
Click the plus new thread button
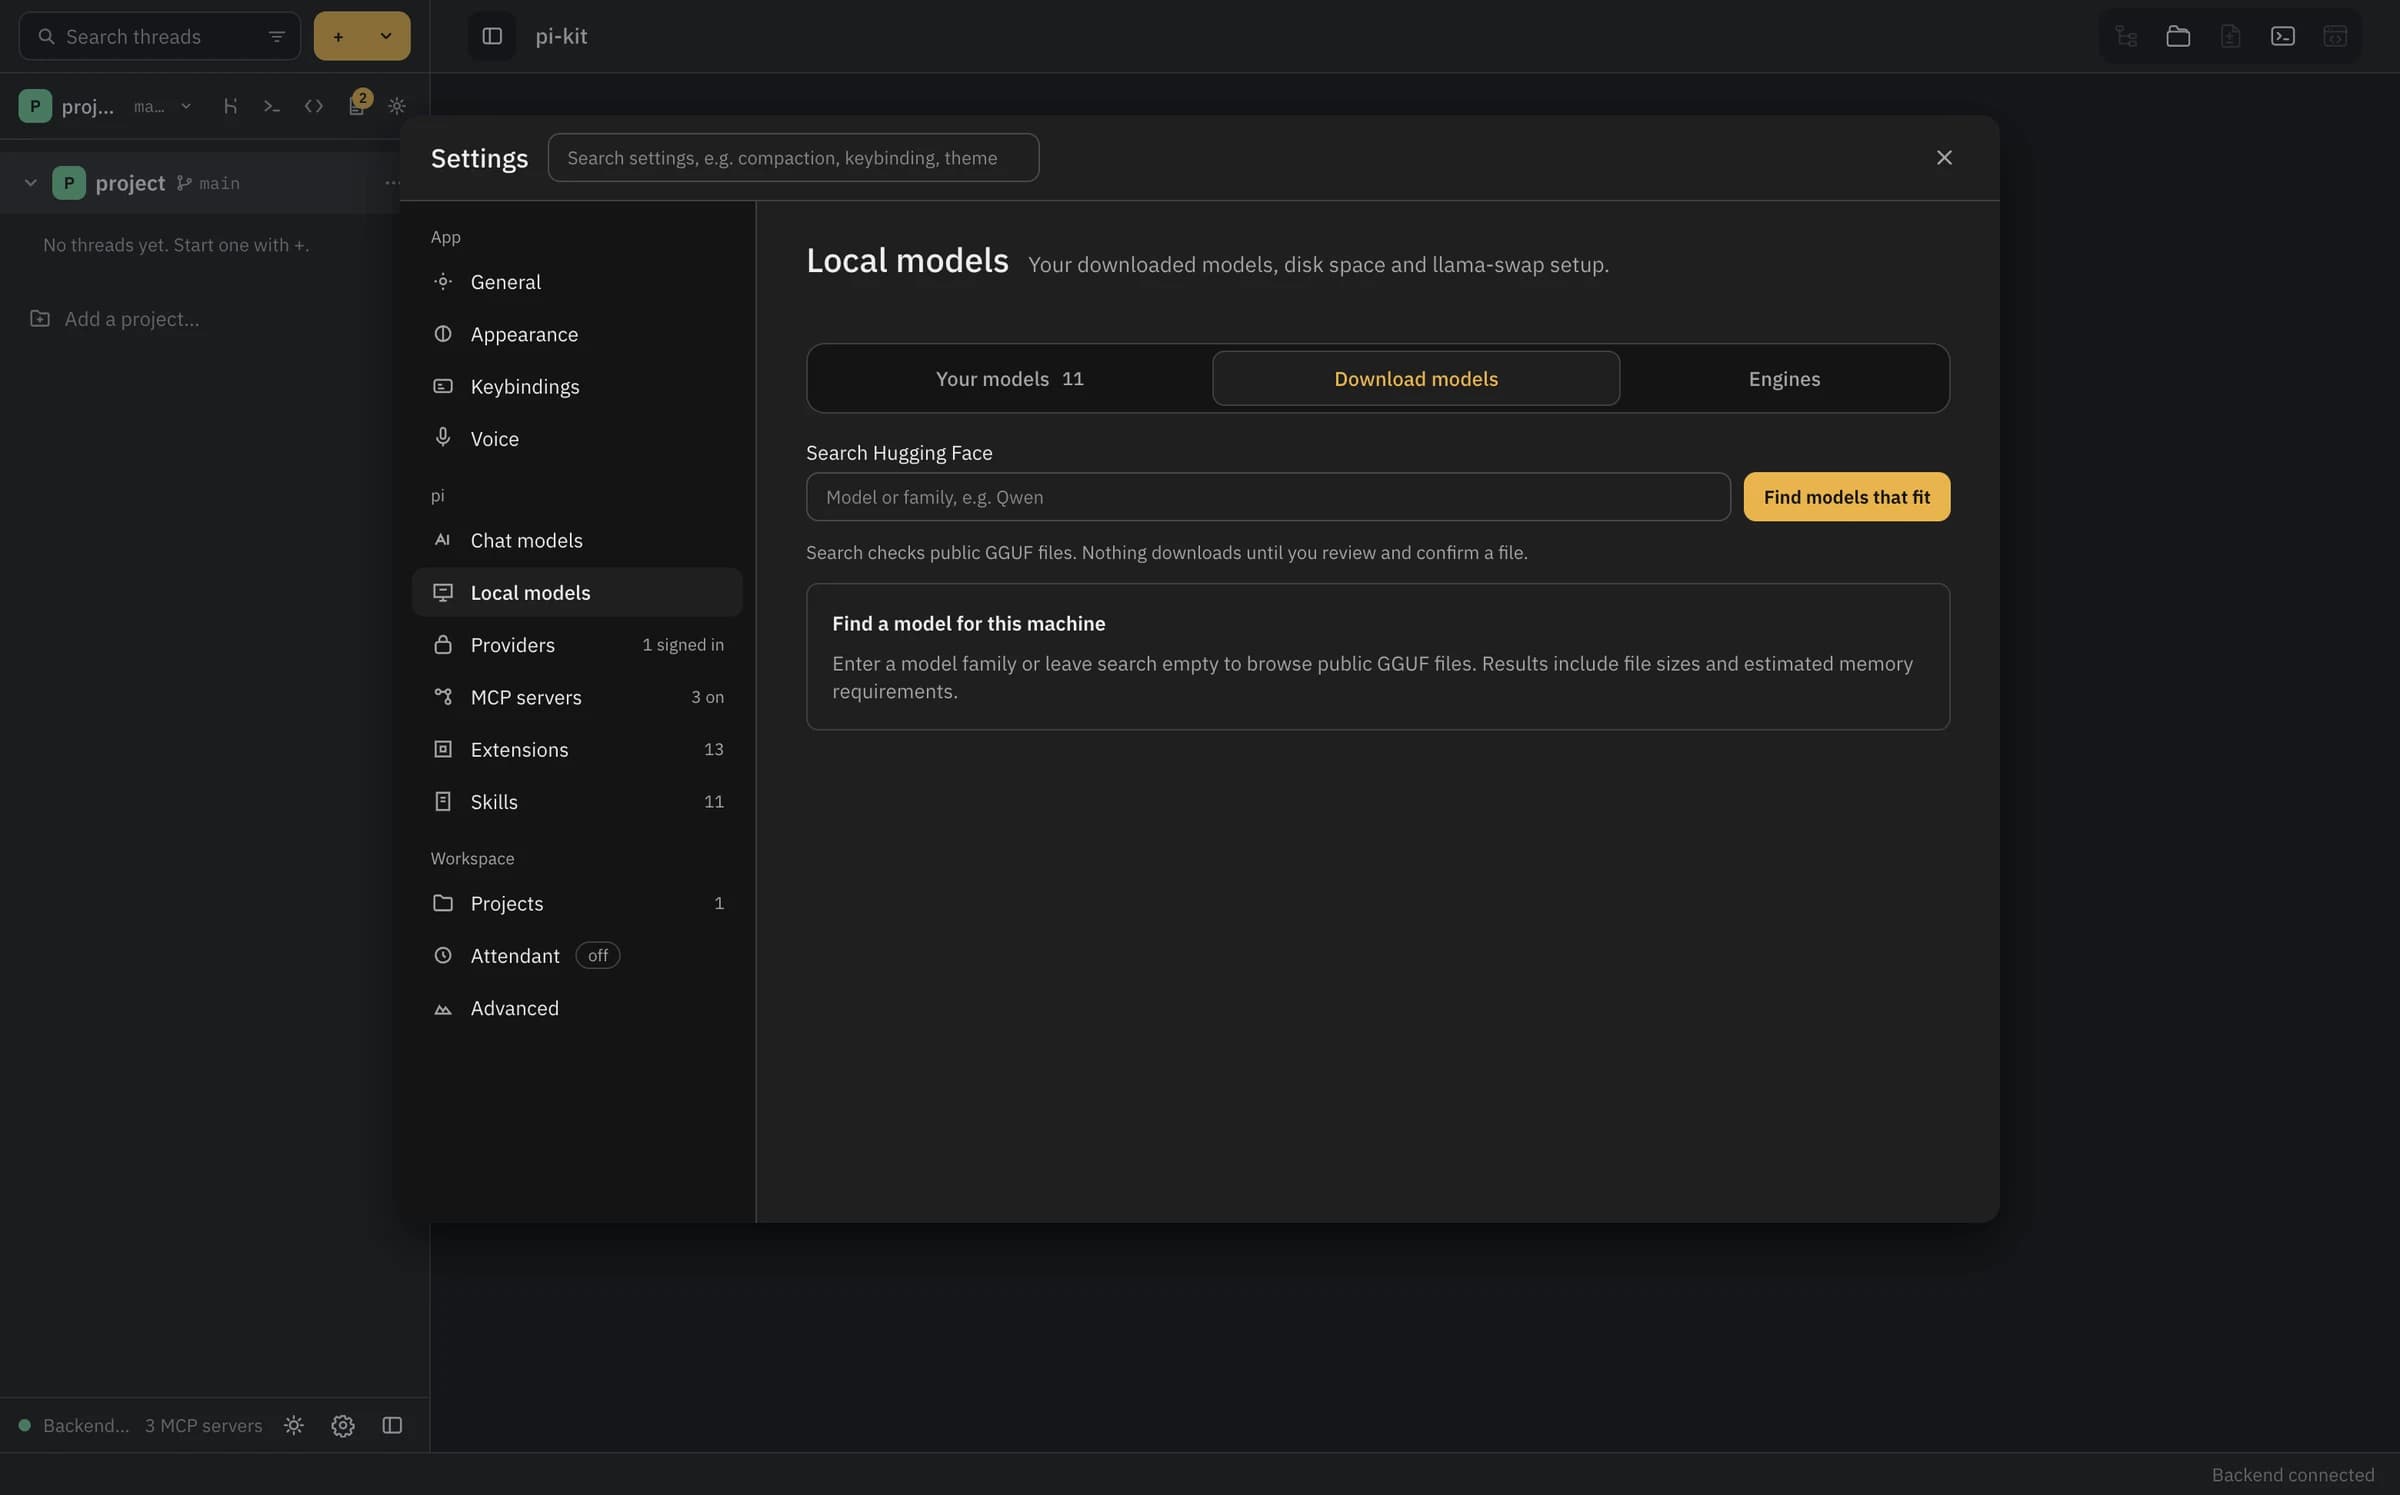tap(338, 37)
